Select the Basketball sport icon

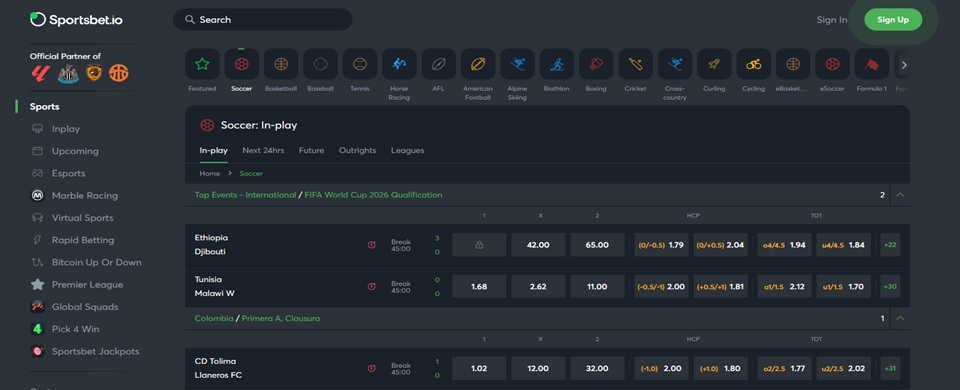coord(281,64)
